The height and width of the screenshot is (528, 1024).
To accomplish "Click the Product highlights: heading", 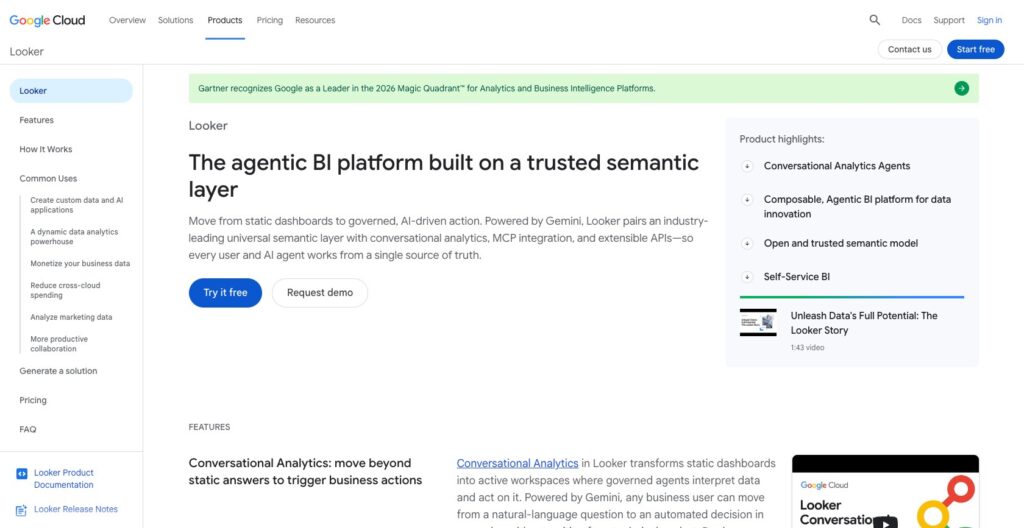I will (x=782, y=139).
